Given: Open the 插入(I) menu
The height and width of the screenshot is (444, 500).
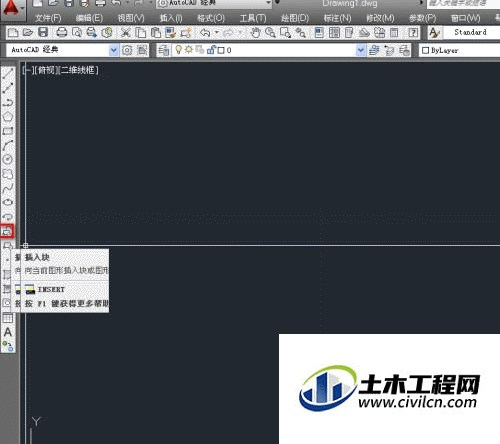Looking at the screenshot, I should click(x=171, y=18).
